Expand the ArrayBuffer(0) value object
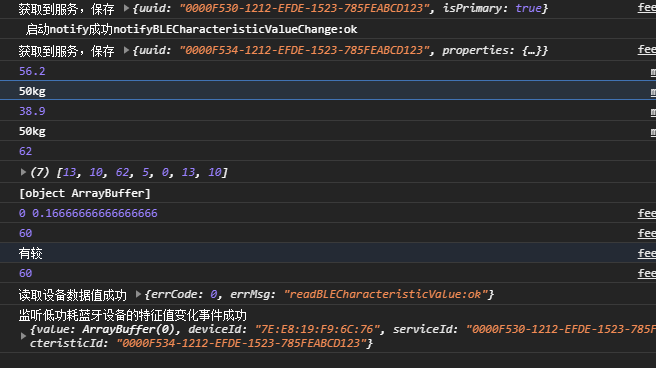The height and width of the screenshot is (368, 656). [23, 336]
